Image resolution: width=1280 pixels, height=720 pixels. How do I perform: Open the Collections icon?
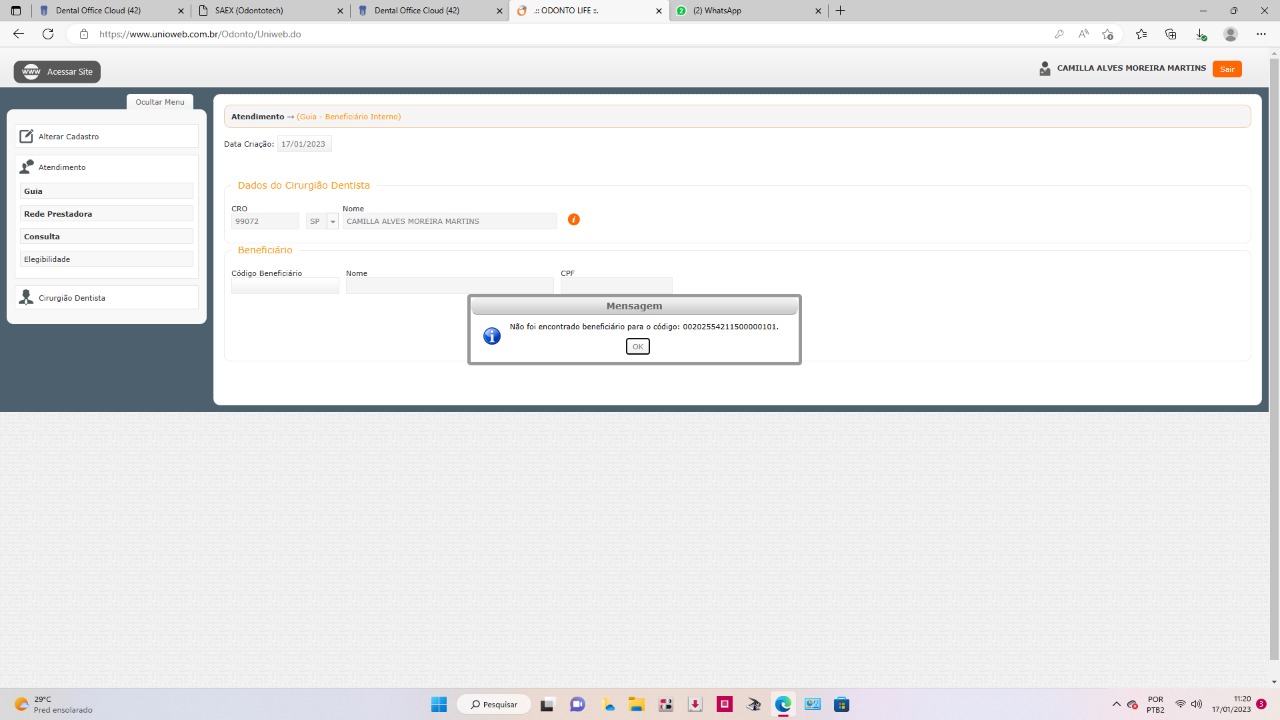tap(1171, 34)
